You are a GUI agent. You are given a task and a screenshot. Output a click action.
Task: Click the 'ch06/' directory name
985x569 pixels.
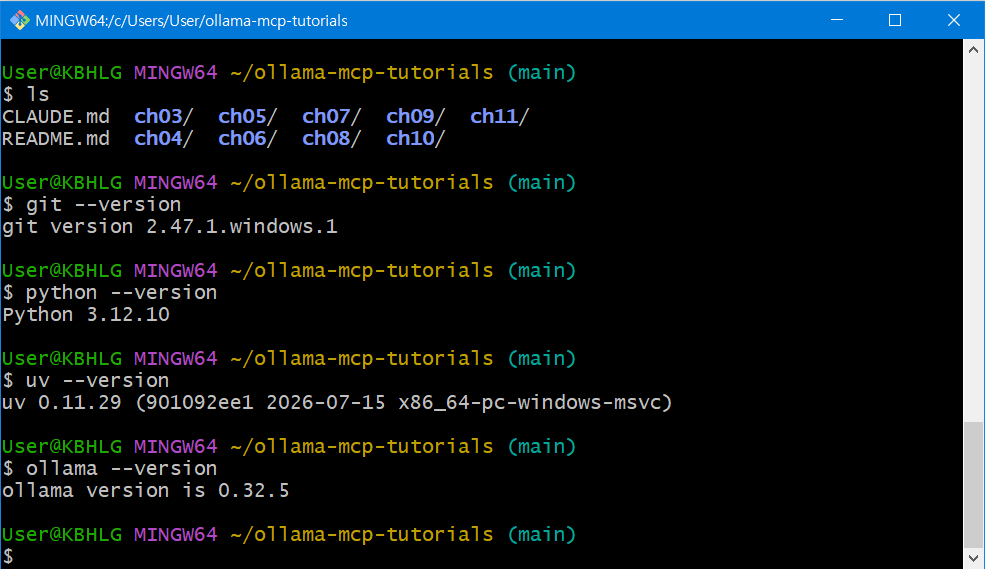tap(248, 138)
